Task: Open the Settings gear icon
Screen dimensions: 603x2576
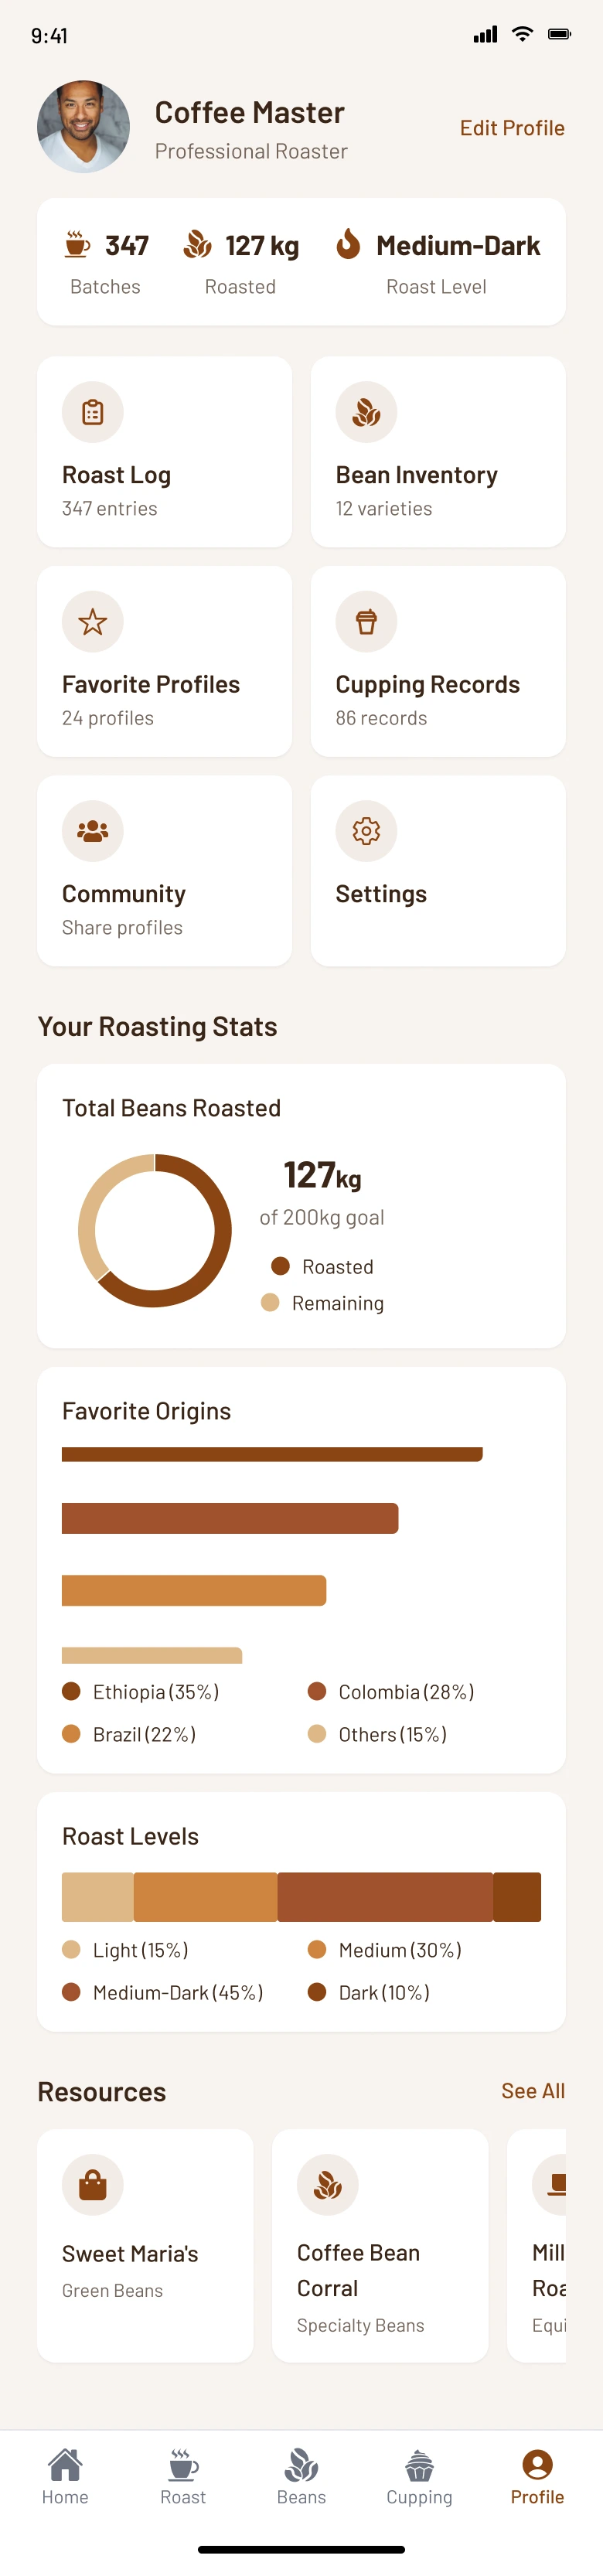Action: tap(366, 831)
